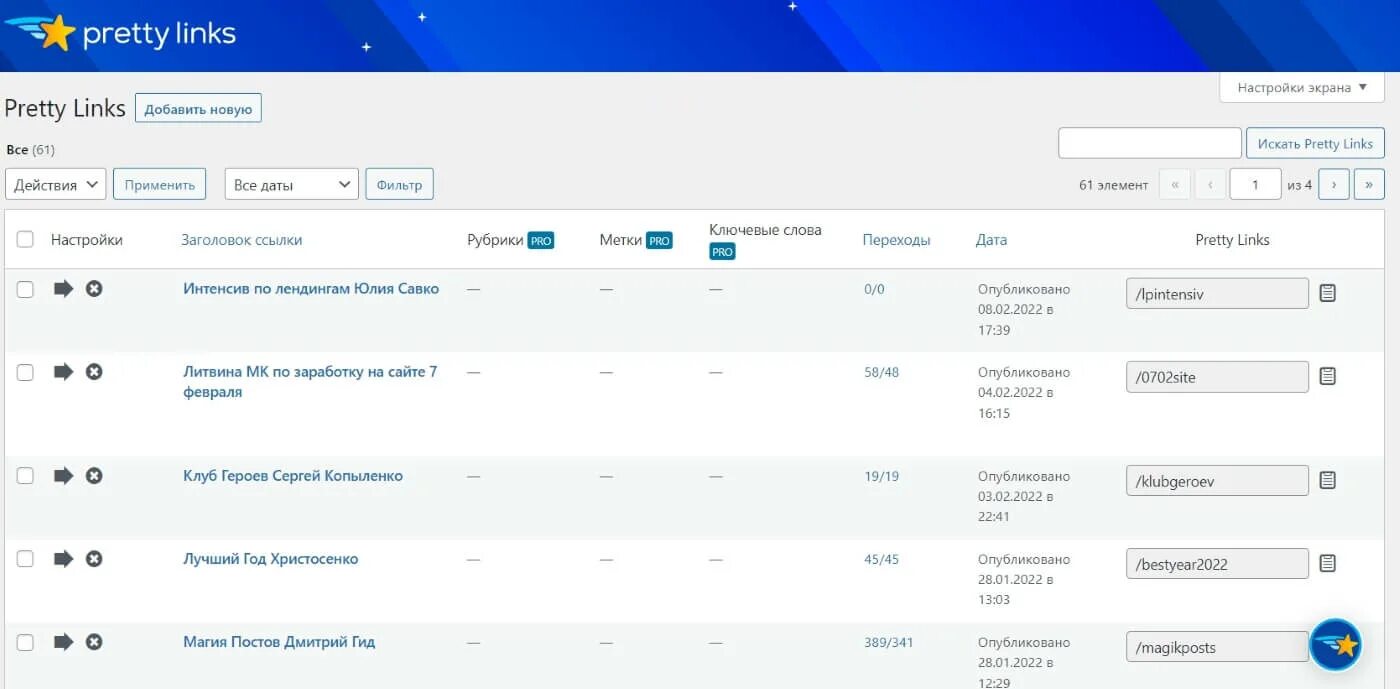Select the /klubgeroev pretty link field
Image resolution: width=1400 pixels, height=689 pixels.
(1217, 480)
